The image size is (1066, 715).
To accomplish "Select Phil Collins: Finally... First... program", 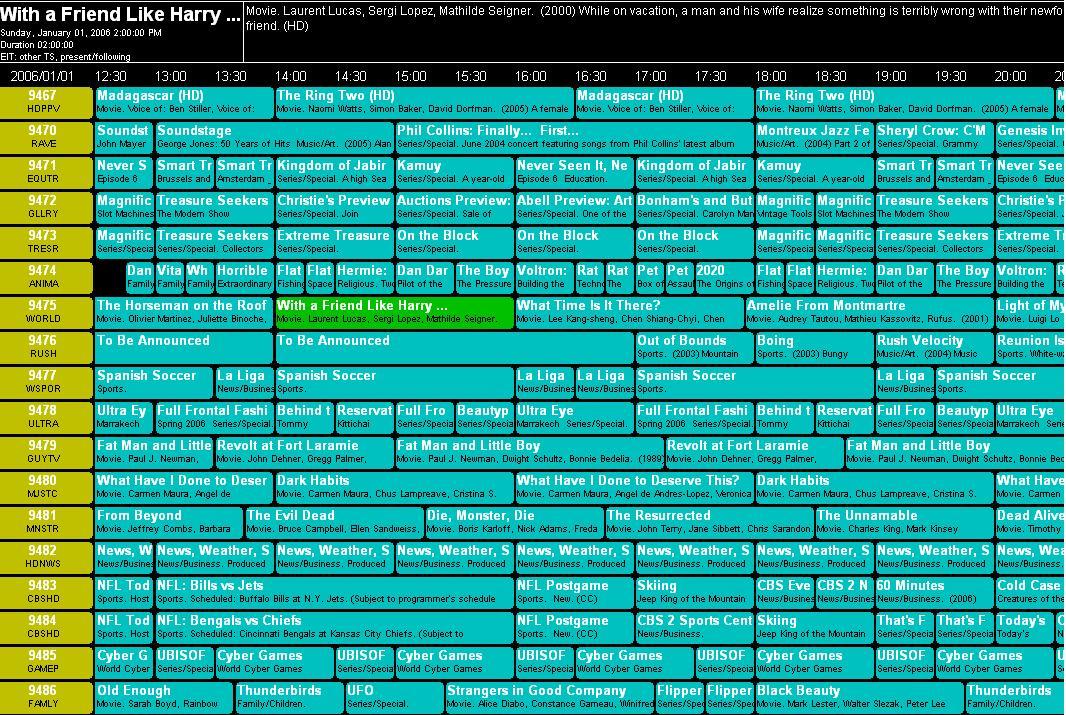I will [x=574, y=137].
